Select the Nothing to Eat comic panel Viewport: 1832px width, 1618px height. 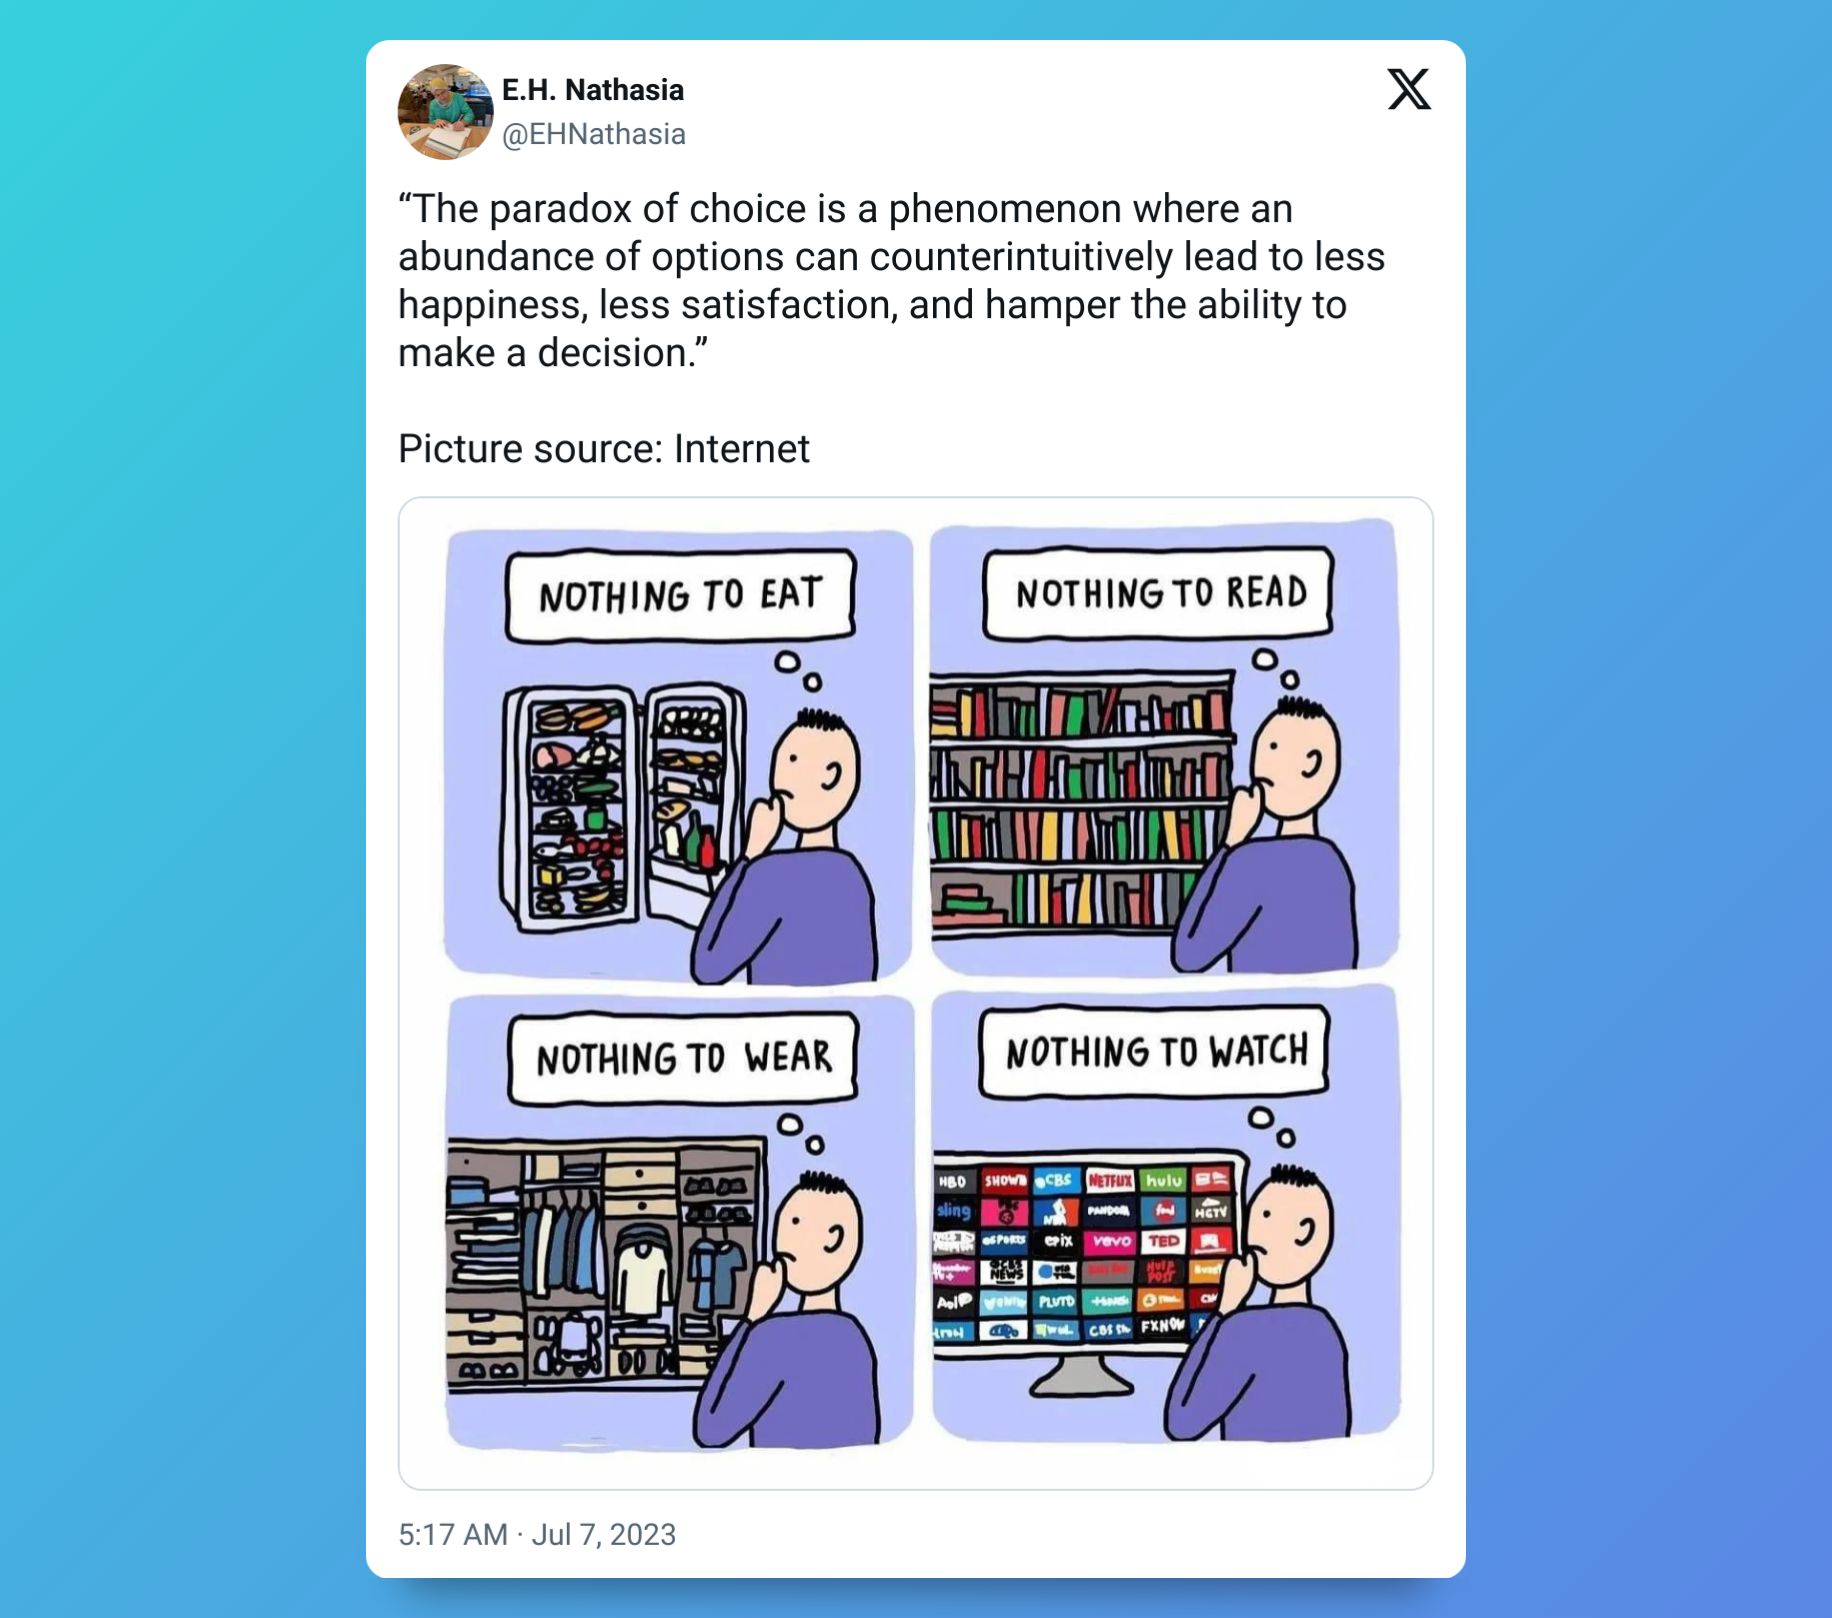679,755
